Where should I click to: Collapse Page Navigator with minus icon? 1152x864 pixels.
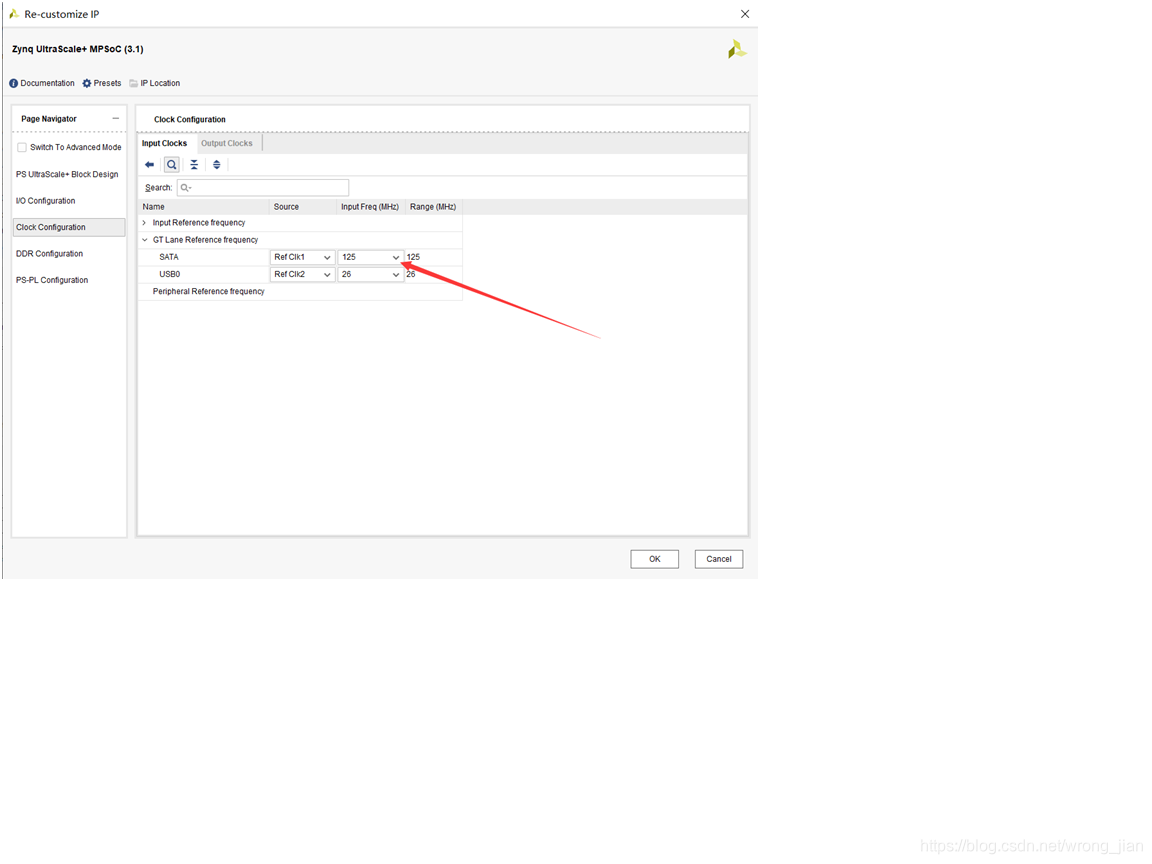[115, 118]
